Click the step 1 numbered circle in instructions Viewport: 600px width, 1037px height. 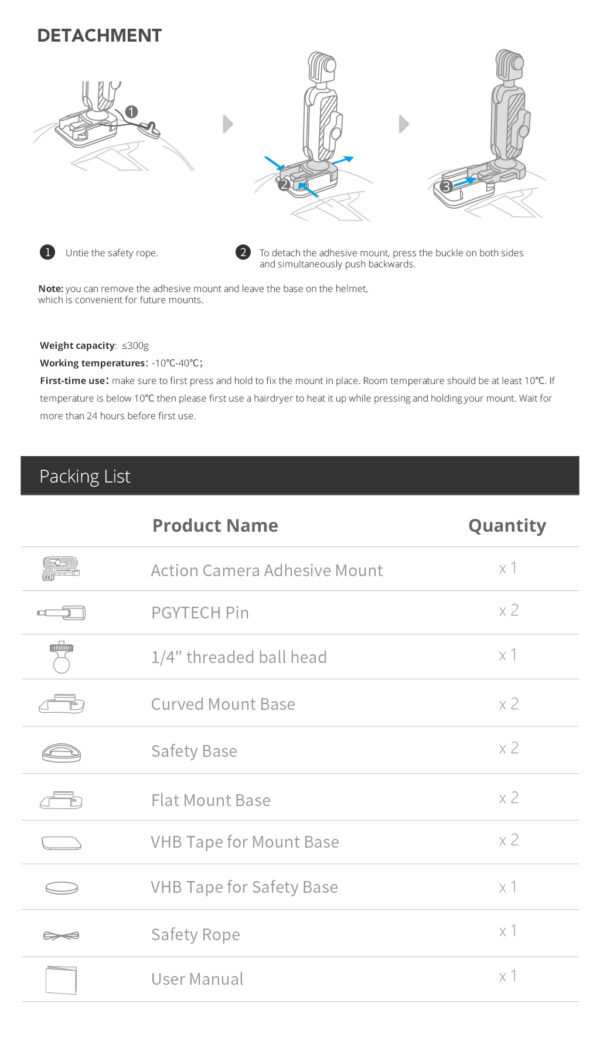[x=47, y=252]
